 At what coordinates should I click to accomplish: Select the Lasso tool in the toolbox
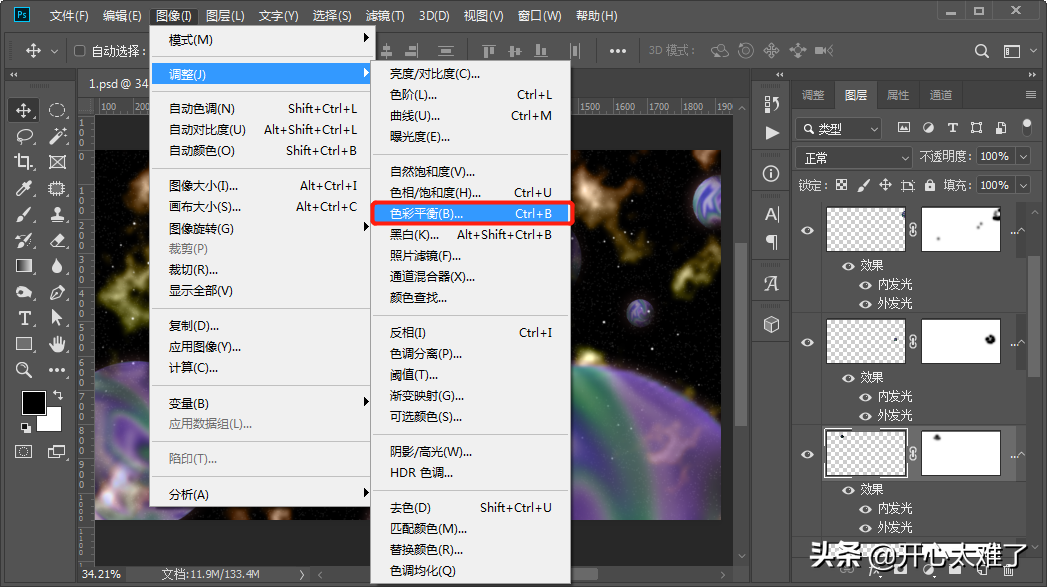click(x=24, y=136)
